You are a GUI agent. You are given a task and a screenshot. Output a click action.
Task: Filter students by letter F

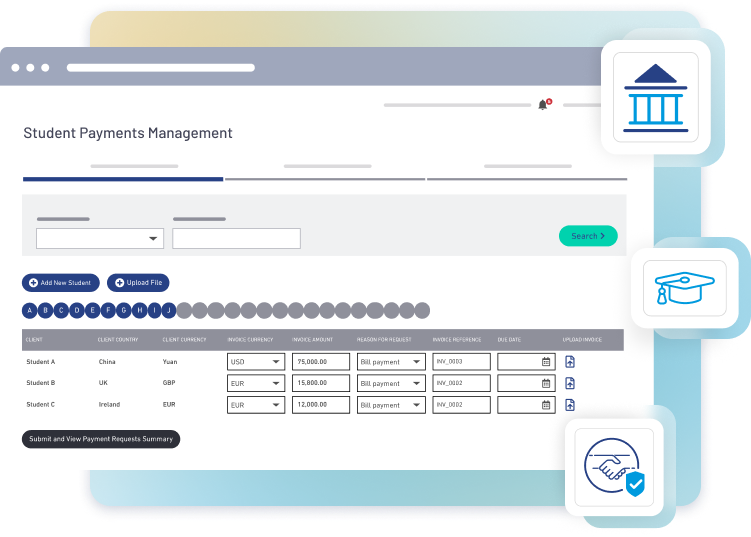point(109,310)
